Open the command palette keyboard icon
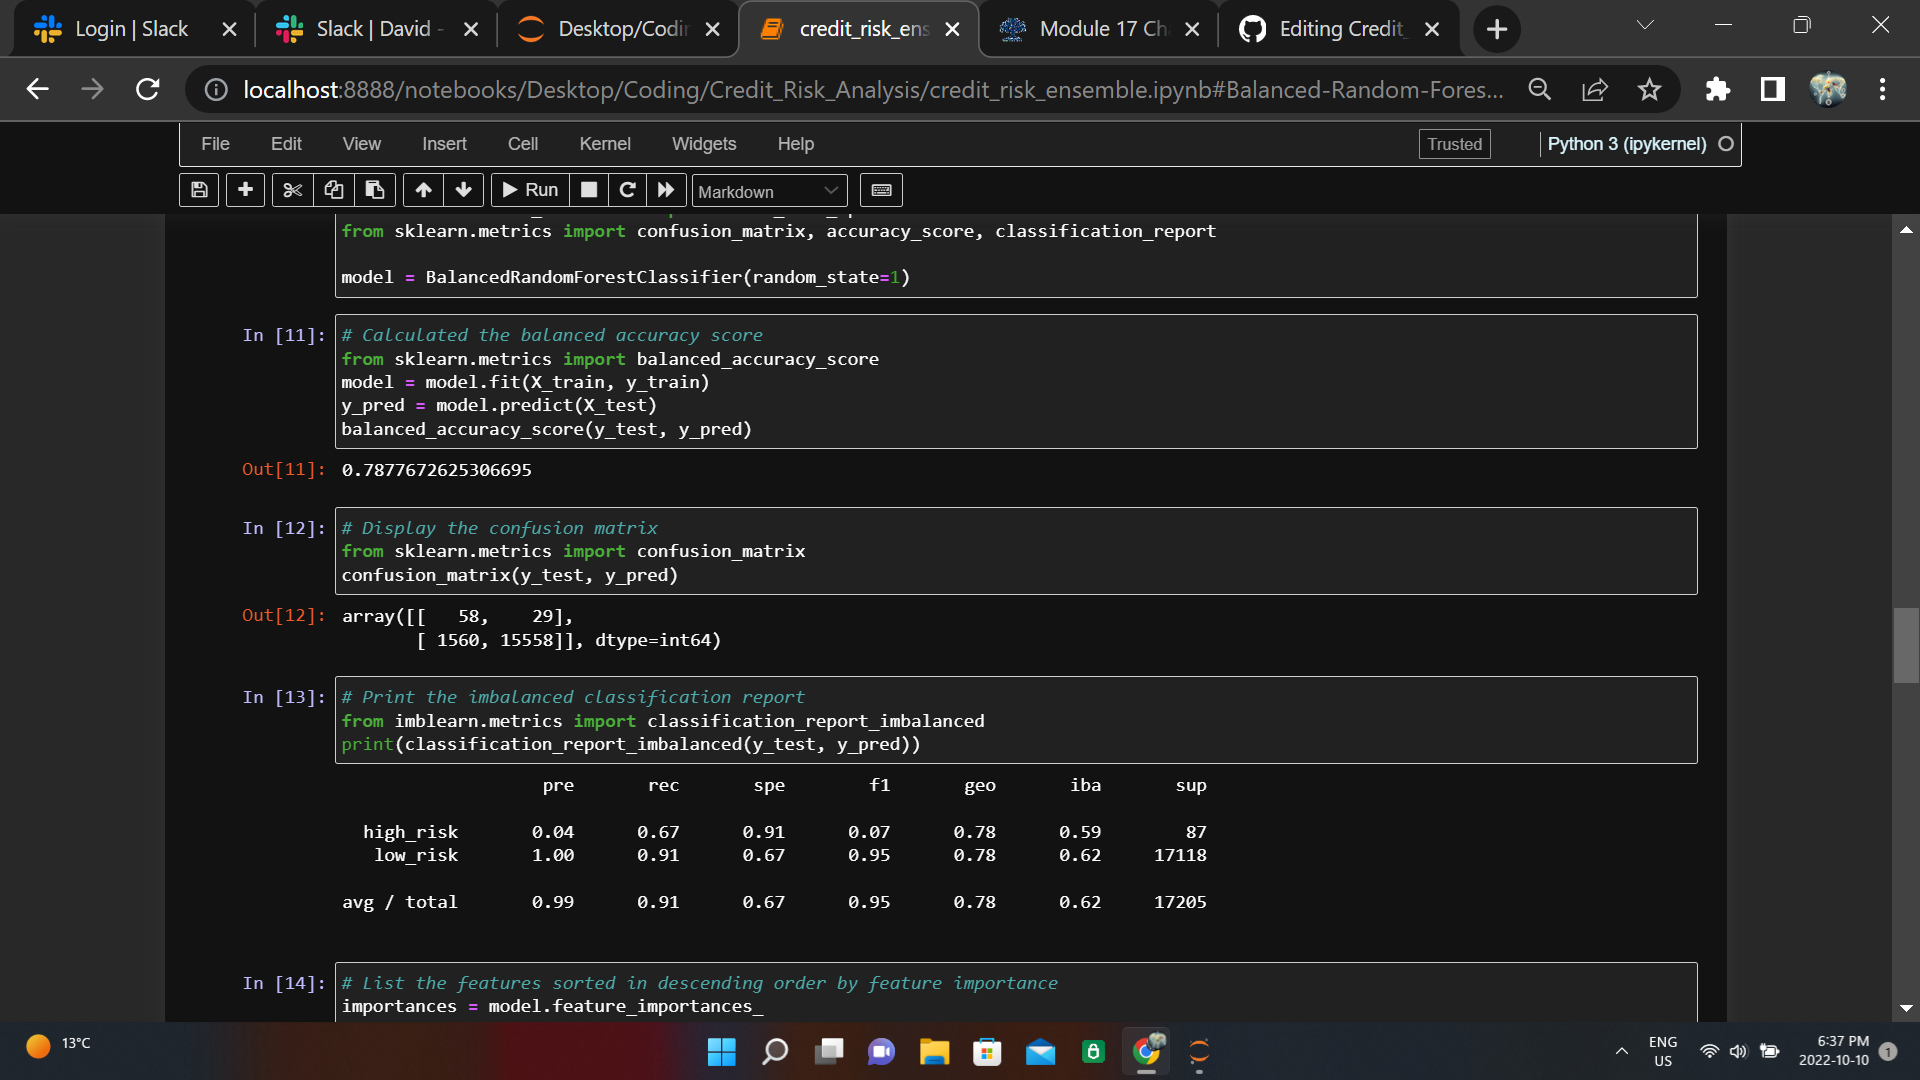The height and width of the screenshot is (1080, 1920). [x=881, y=190]
